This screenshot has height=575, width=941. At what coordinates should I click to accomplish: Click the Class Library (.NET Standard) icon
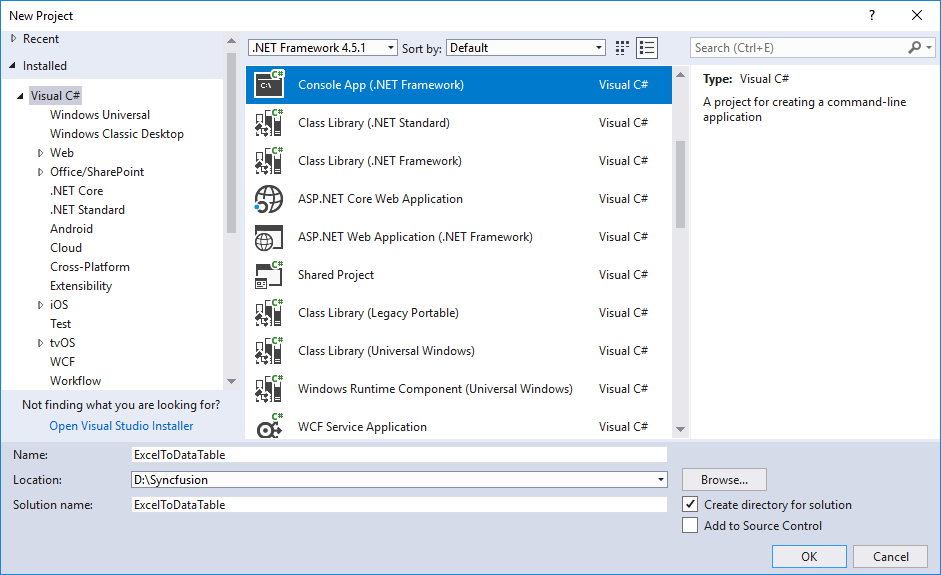[x=269, y=122]
